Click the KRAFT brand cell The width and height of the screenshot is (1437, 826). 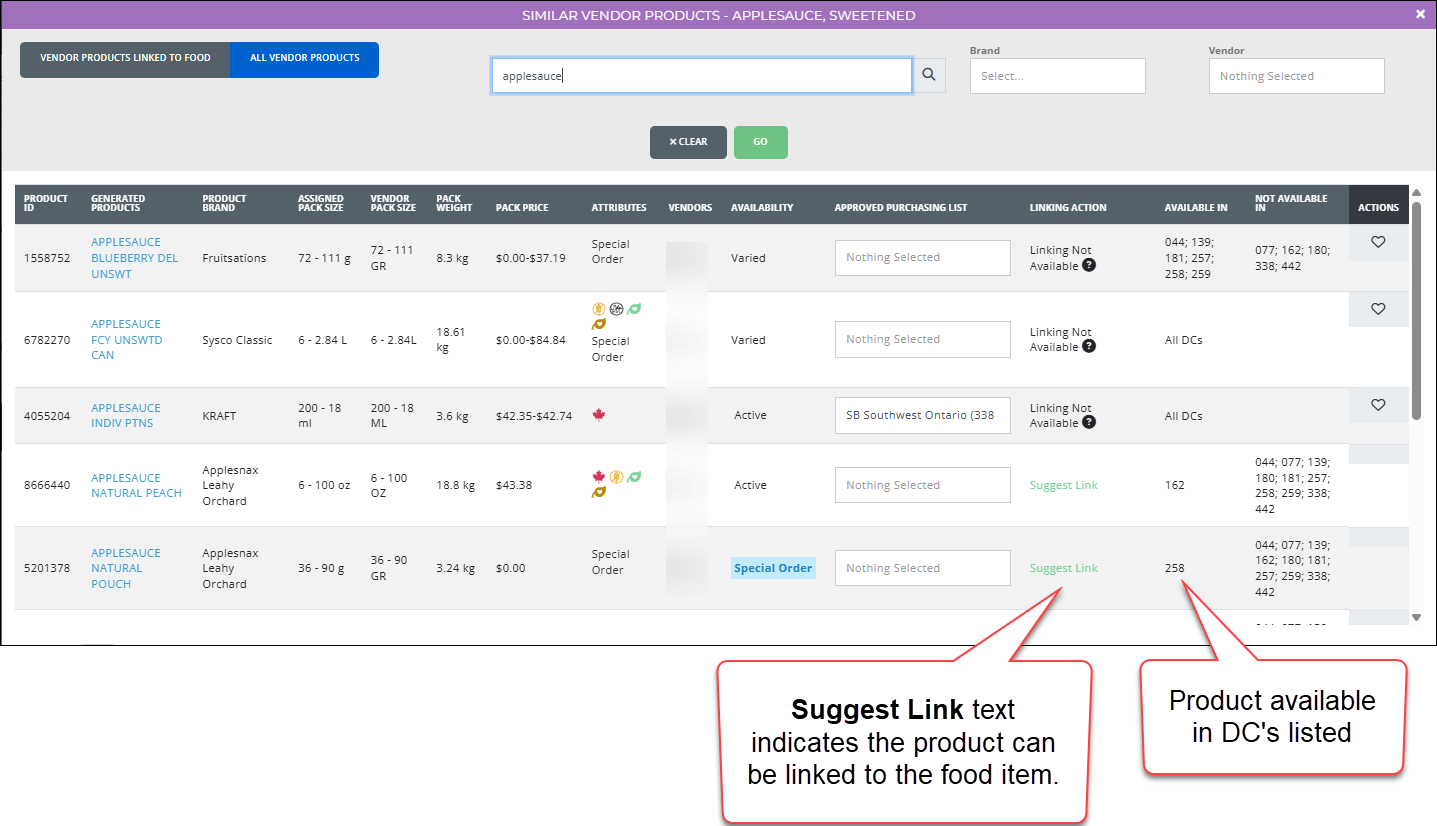point(219,416)
